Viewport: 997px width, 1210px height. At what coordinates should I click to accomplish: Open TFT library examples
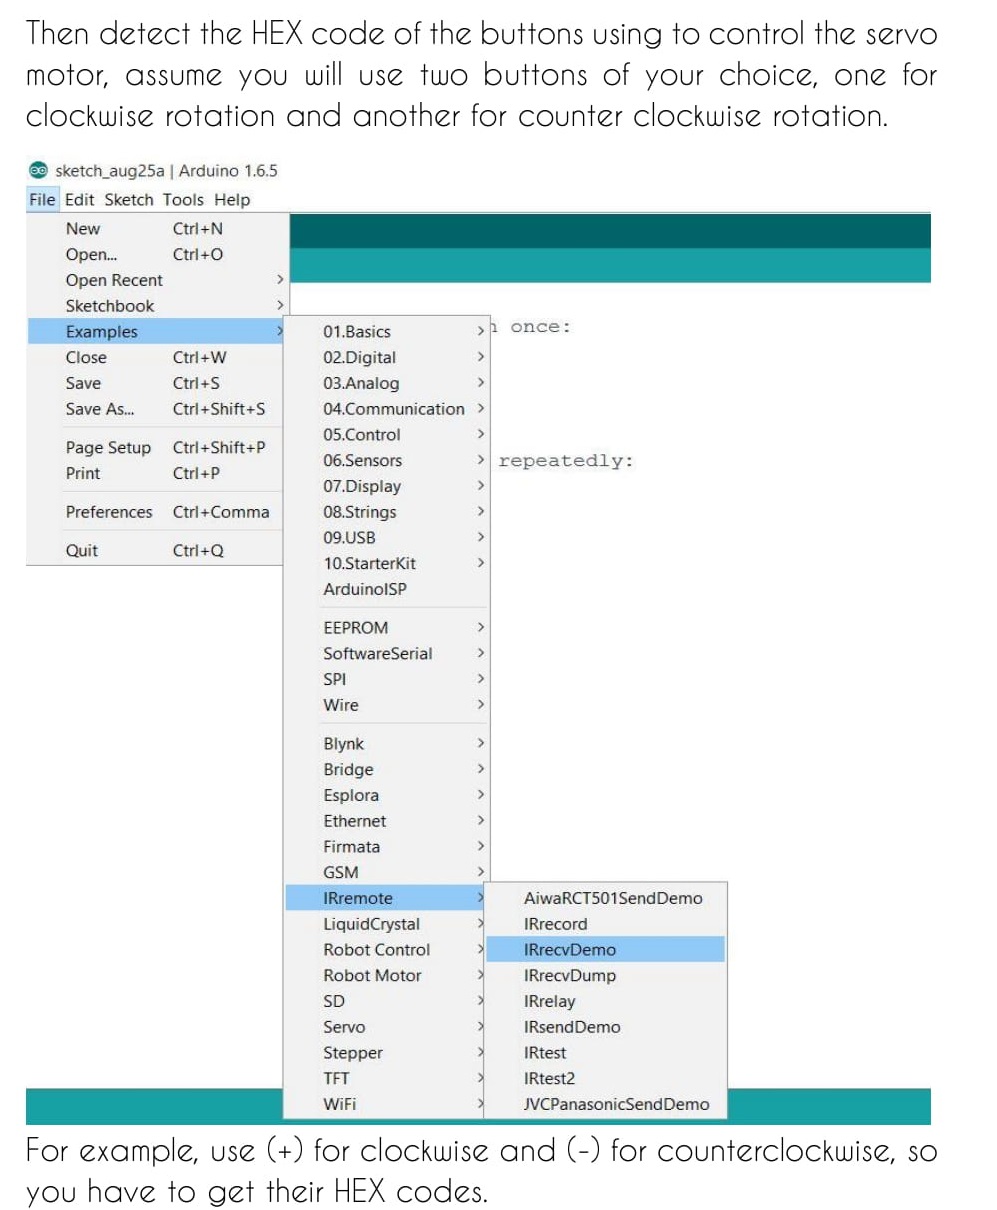387,1079
